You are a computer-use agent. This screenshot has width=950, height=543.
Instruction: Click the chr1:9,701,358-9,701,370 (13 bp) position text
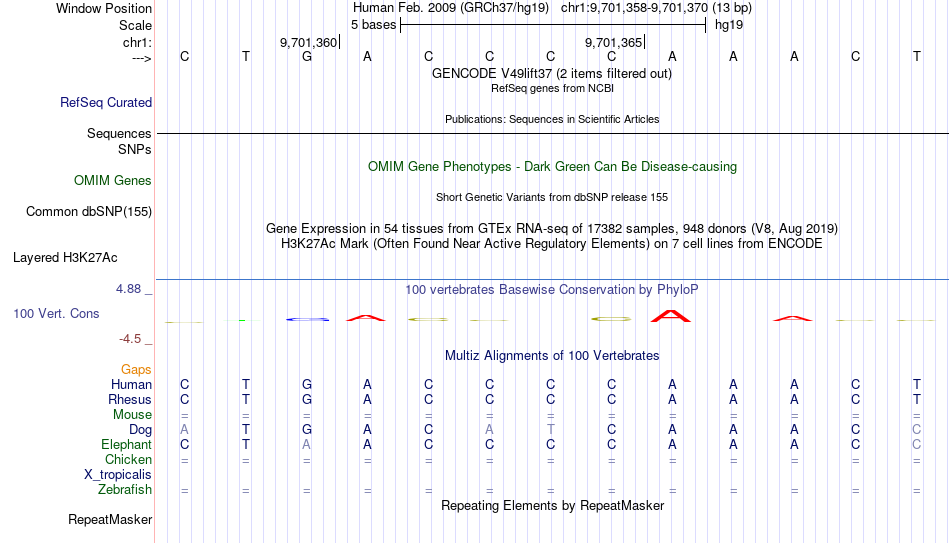click(x=656, y=8)
